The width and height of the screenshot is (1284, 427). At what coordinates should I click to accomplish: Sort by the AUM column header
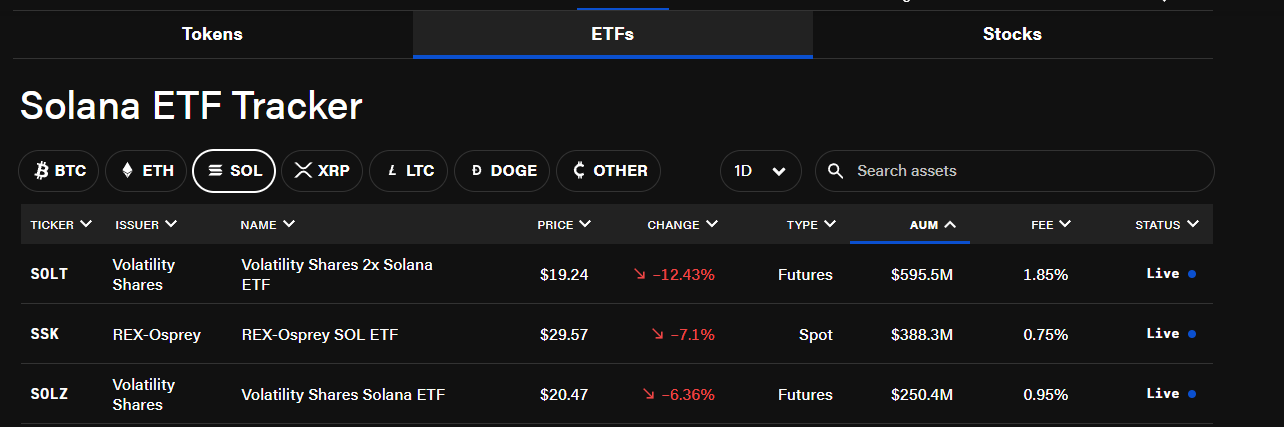click(923, 225)
